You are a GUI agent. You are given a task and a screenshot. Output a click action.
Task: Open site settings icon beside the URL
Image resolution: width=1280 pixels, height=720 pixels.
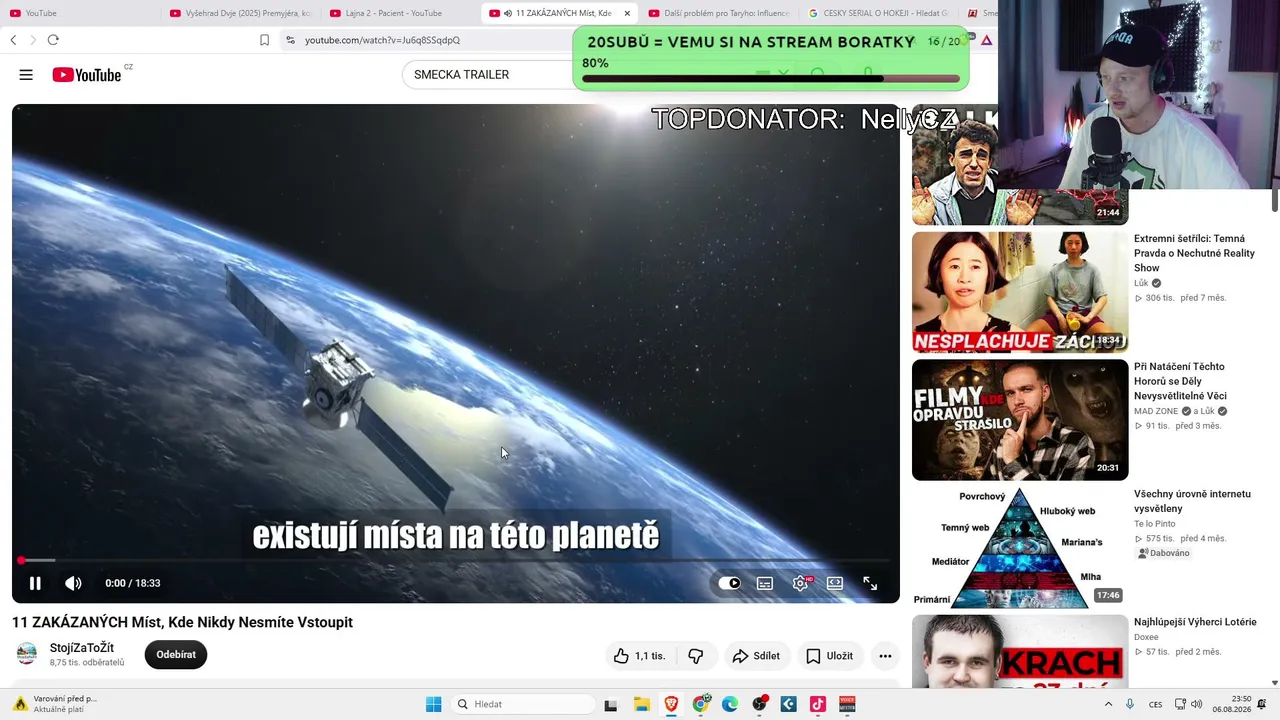tap(290, 40)
